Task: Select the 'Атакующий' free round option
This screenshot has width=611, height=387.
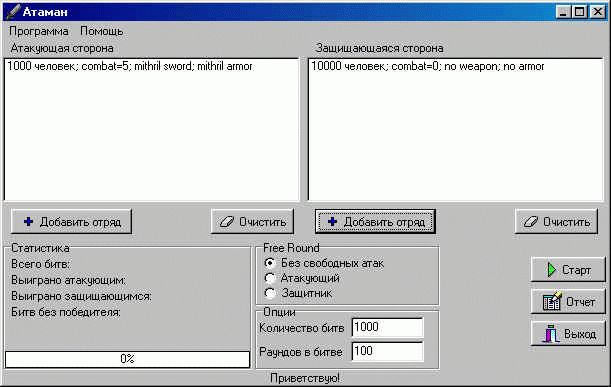Action: click(269, 278)
